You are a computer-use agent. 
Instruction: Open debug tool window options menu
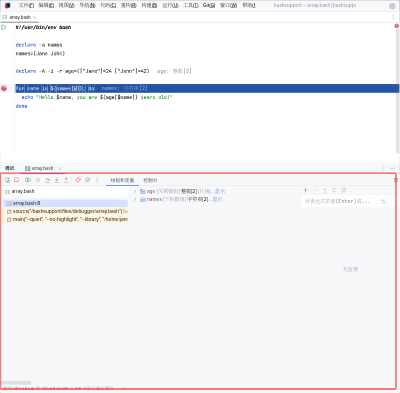[383, 168]
